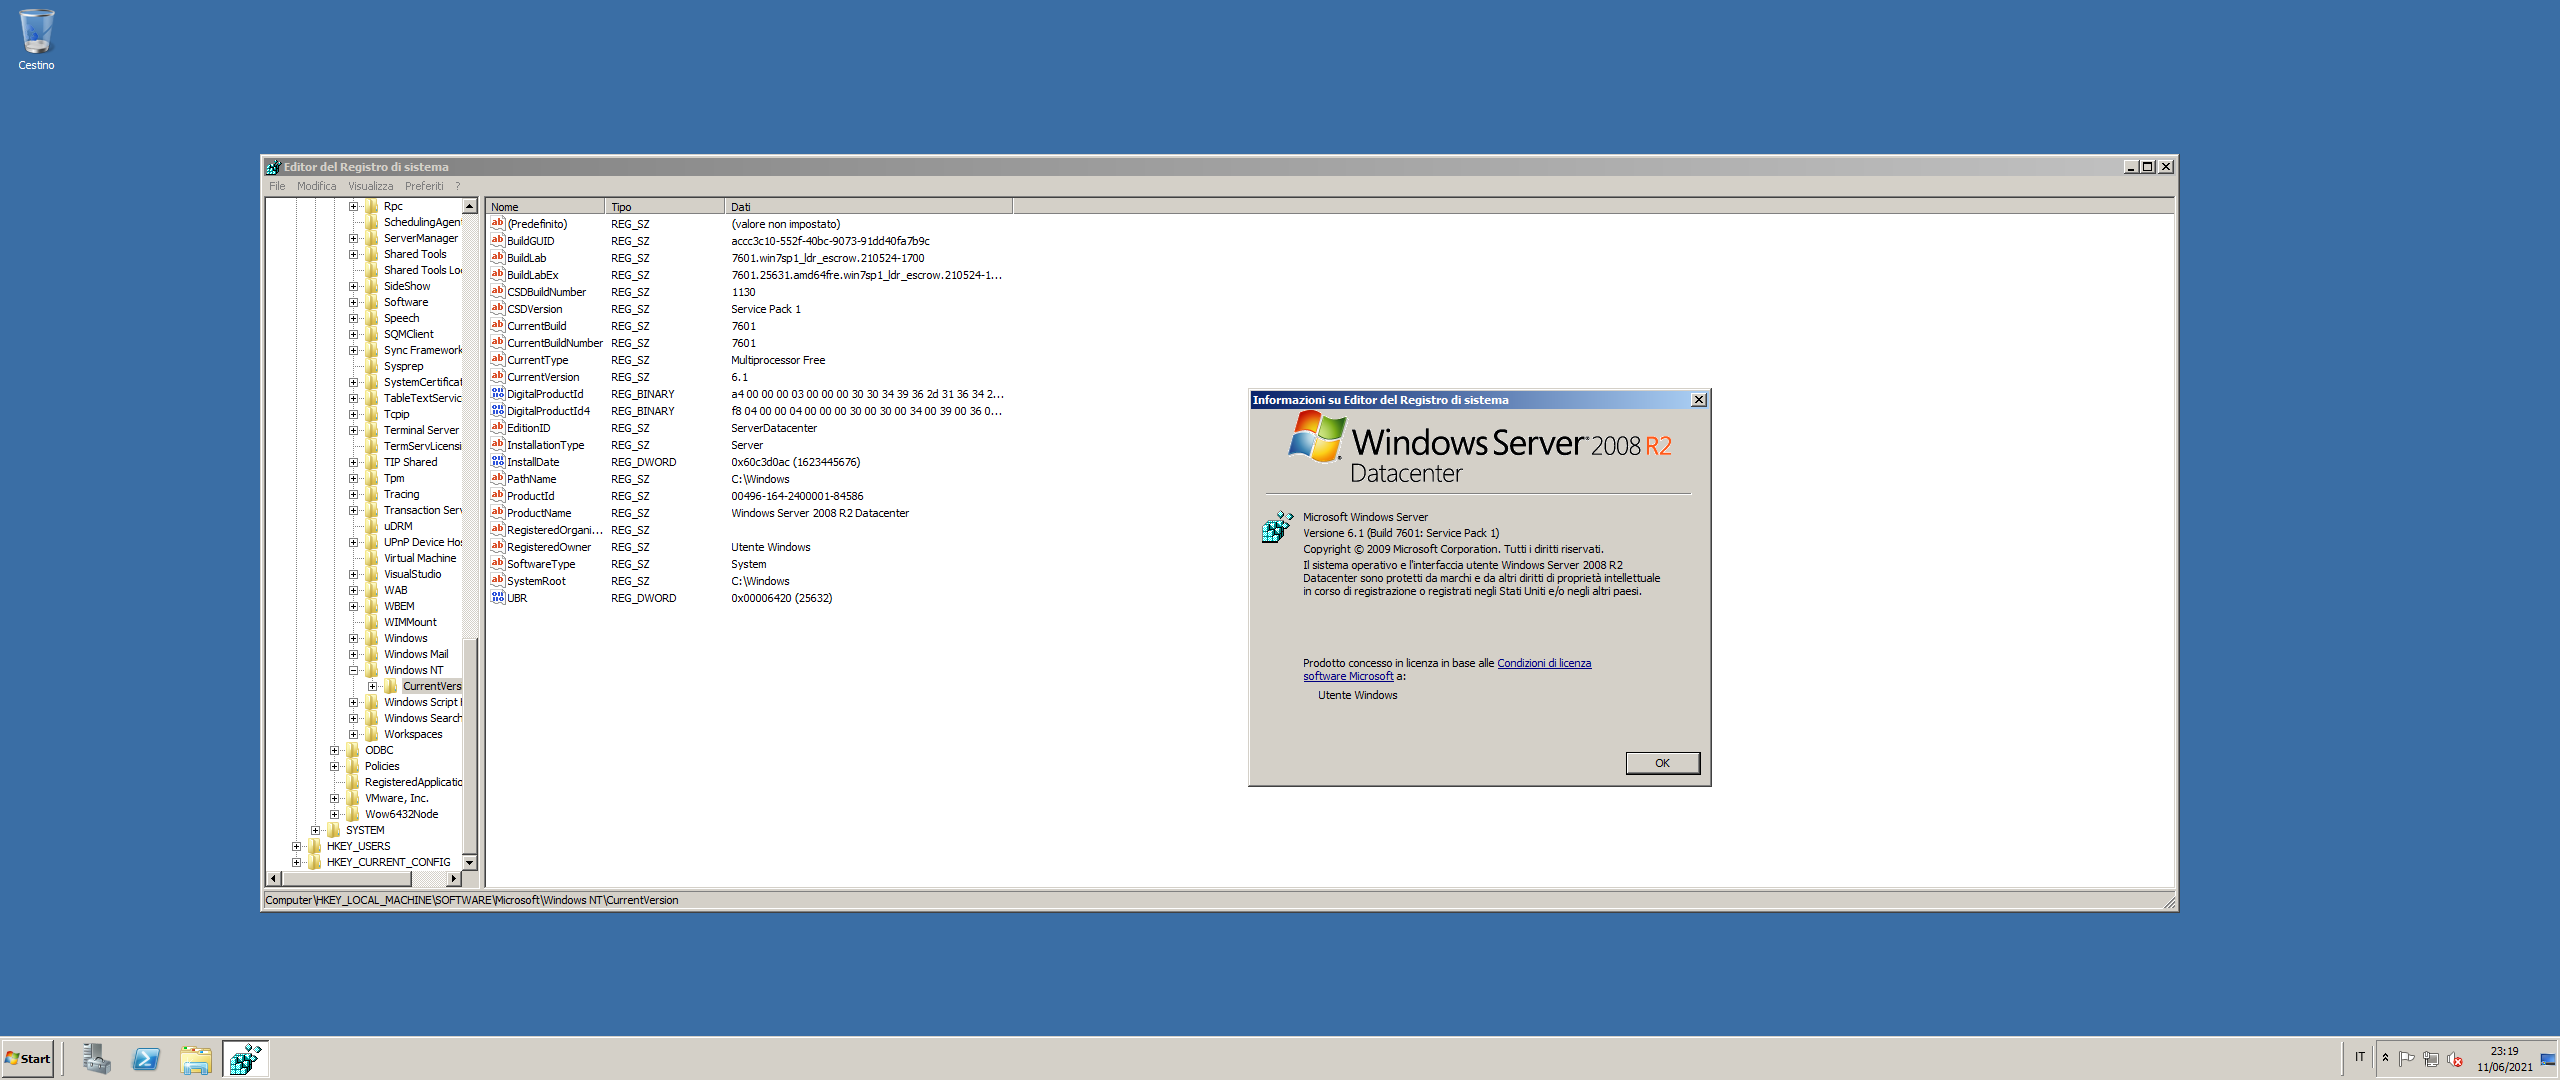Viewport: 2560px width, 1080px height.
Task: Expand the CurrentVers subkey node
Action: tap(372, 686)
